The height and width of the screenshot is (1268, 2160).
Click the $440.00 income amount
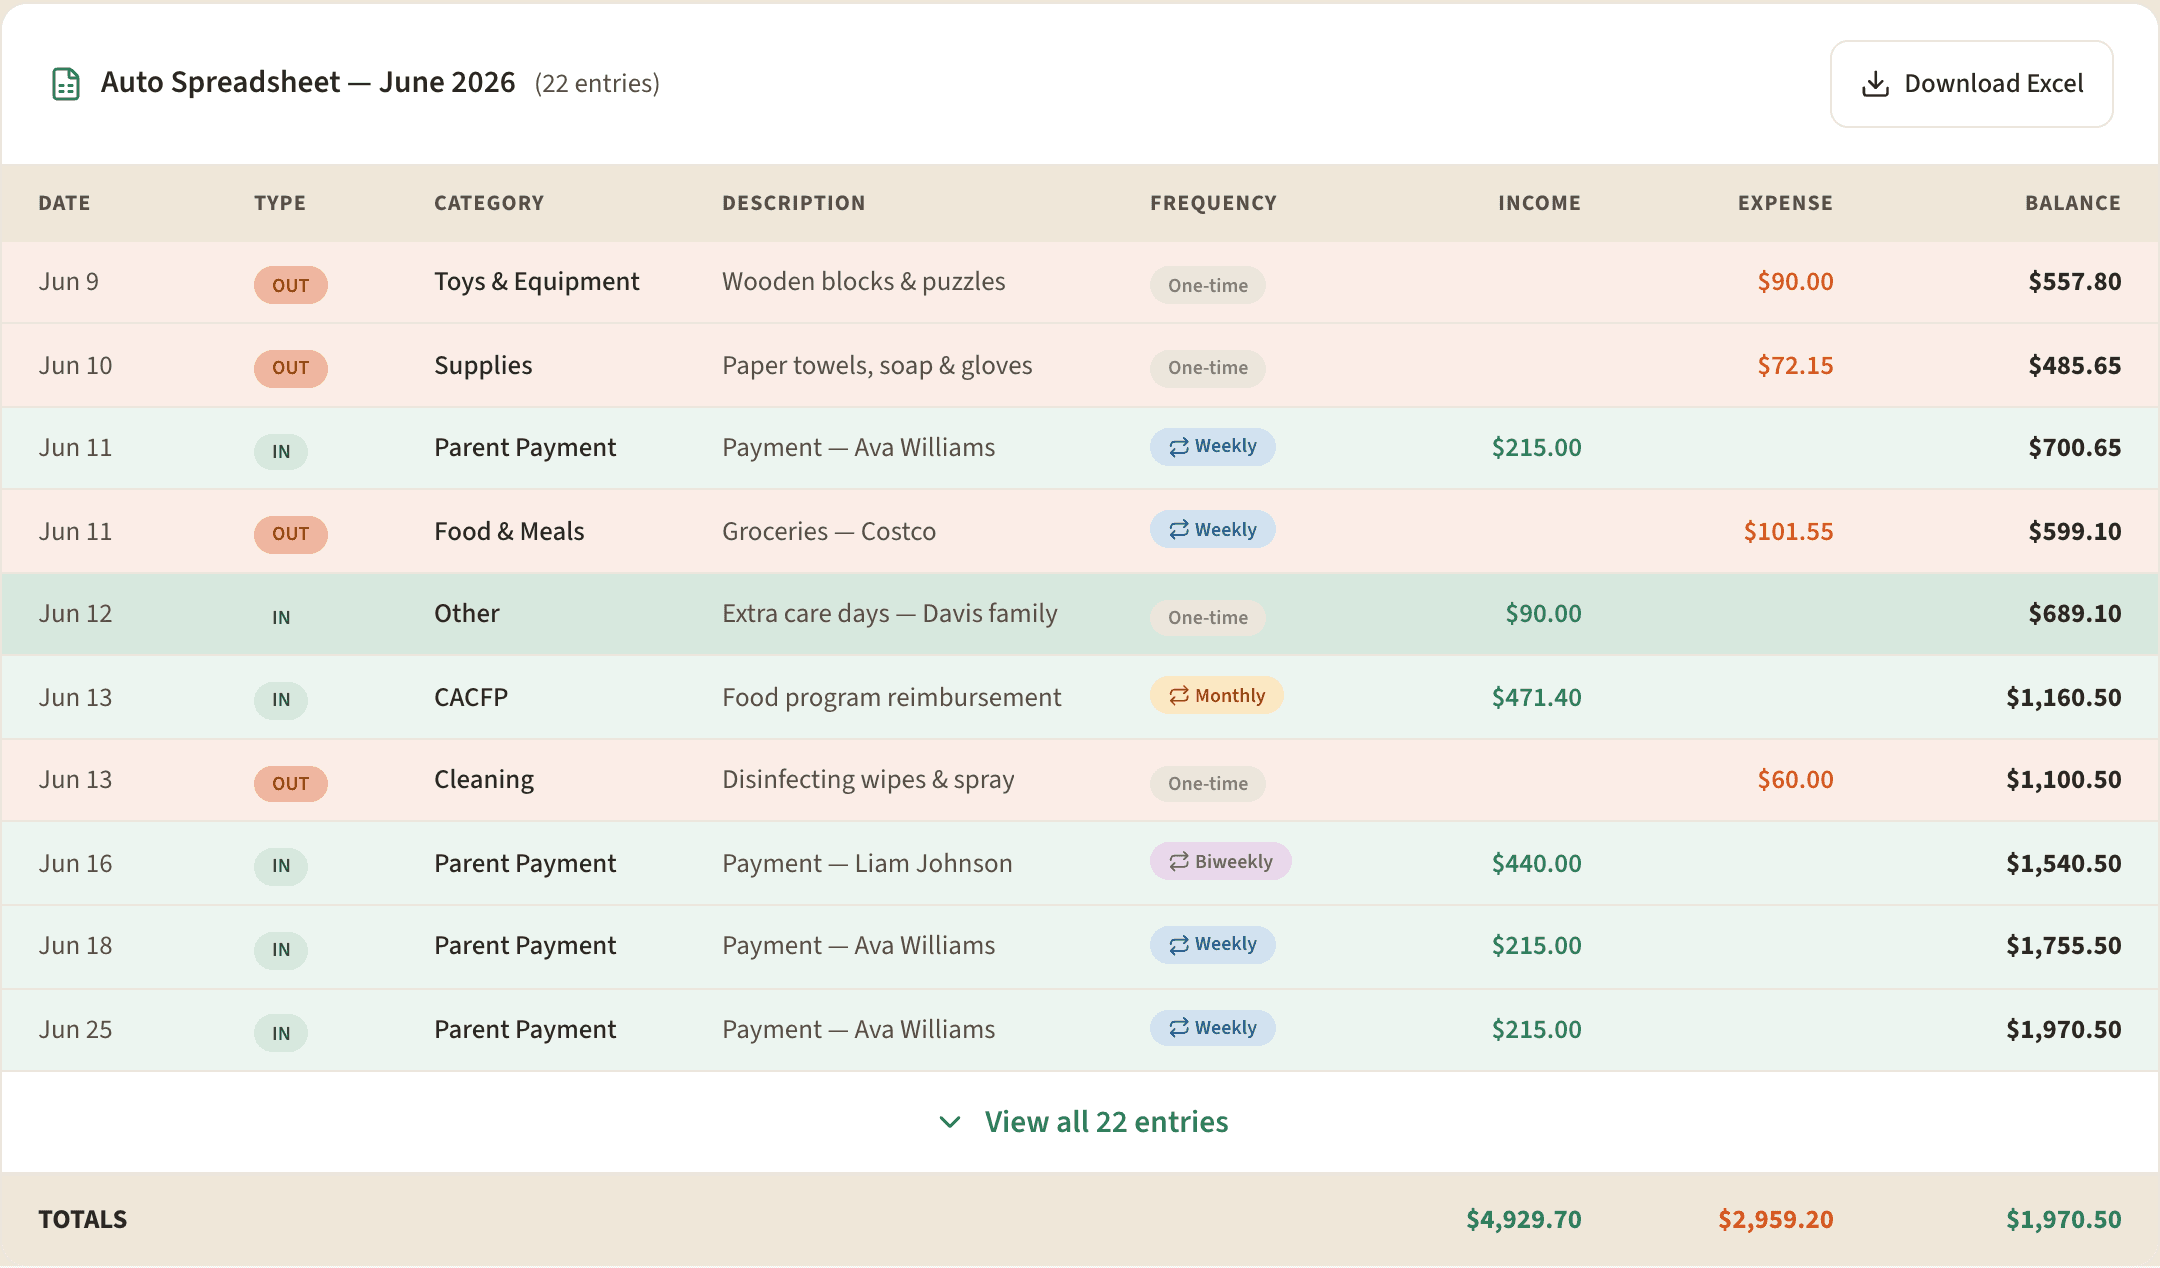coord(1536,863)
